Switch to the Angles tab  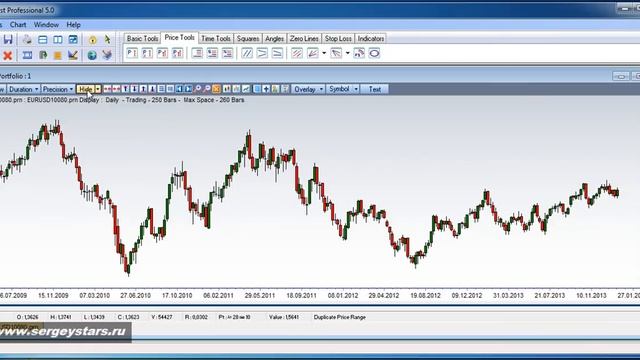[274, 38]
